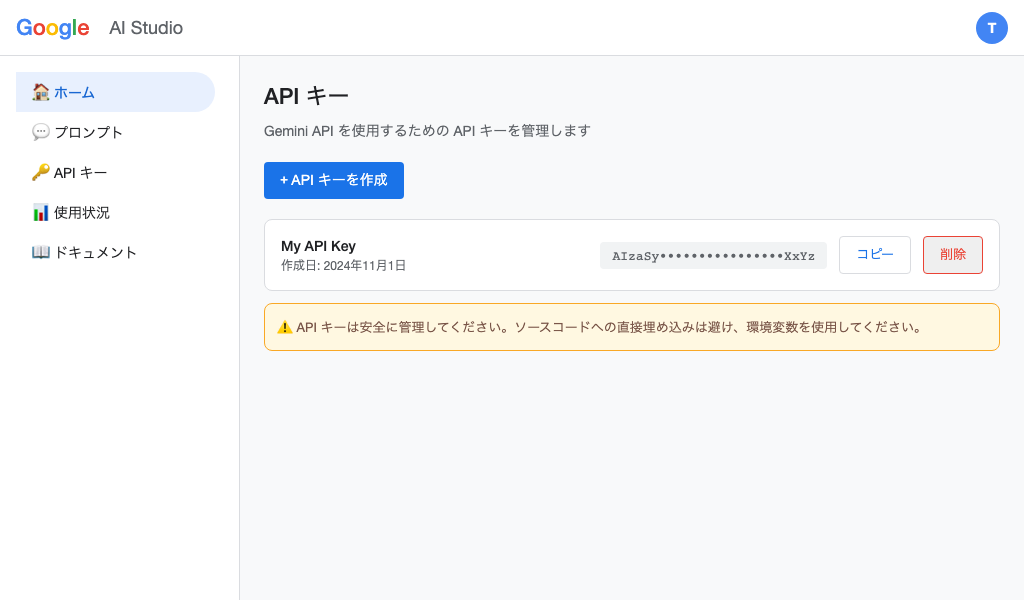Create a new key with API キーを作成

point(334,181)
